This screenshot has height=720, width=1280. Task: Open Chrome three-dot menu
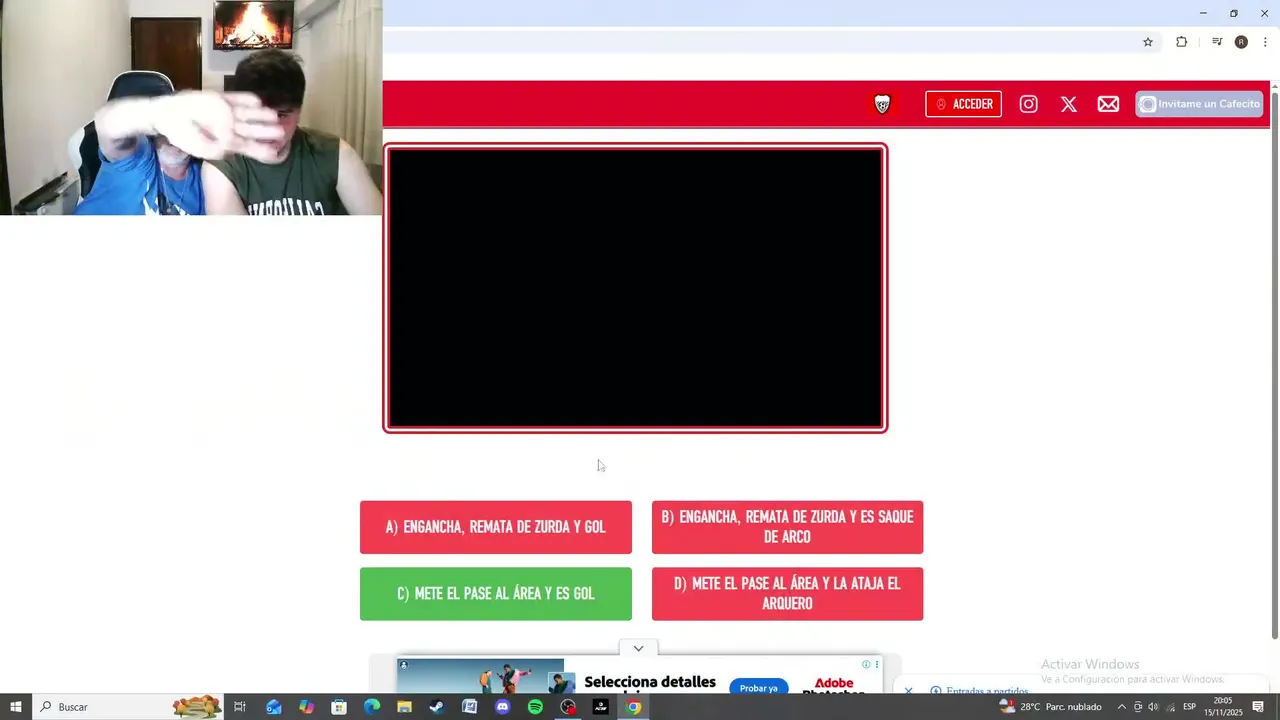pos(1265,42)
